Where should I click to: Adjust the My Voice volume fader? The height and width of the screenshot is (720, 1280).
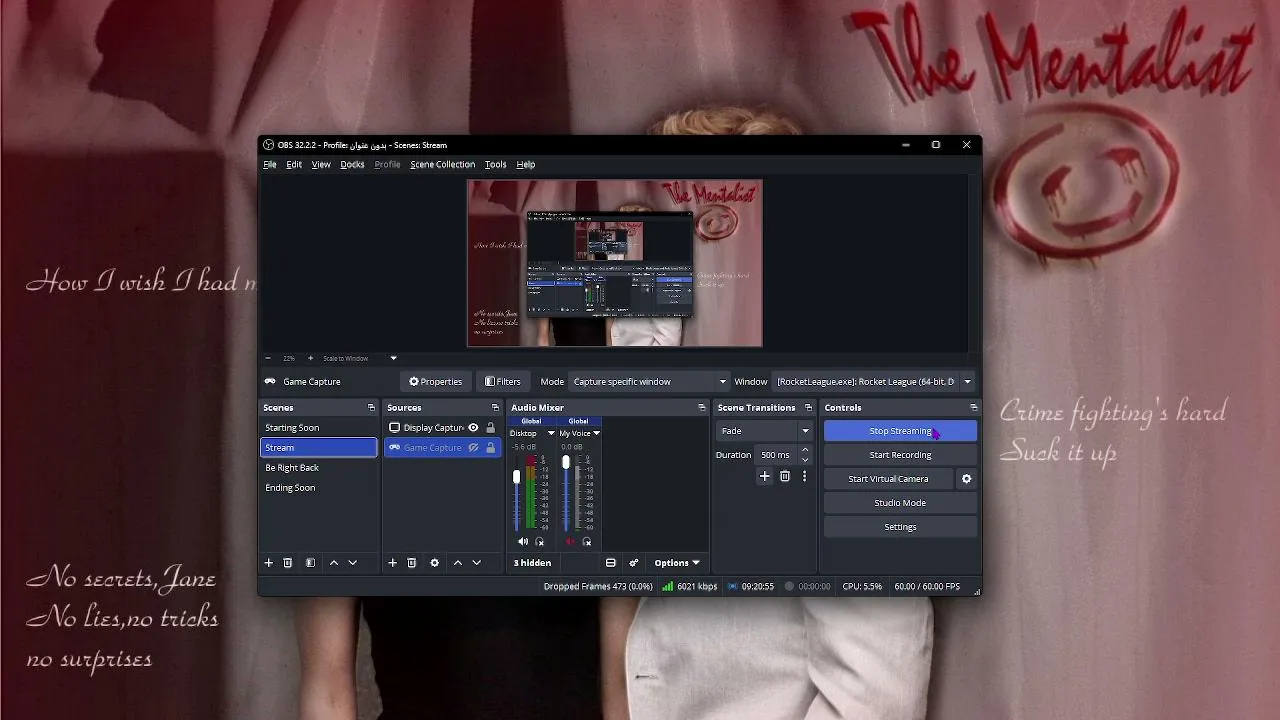(x=566, y=462)
